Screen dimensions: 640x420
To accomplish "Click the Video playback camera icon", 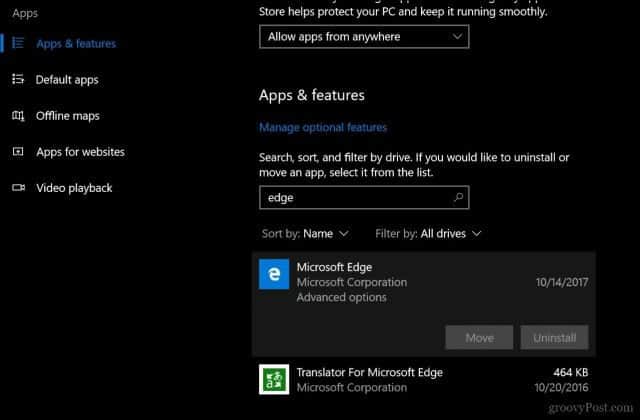I will (18, 187).
